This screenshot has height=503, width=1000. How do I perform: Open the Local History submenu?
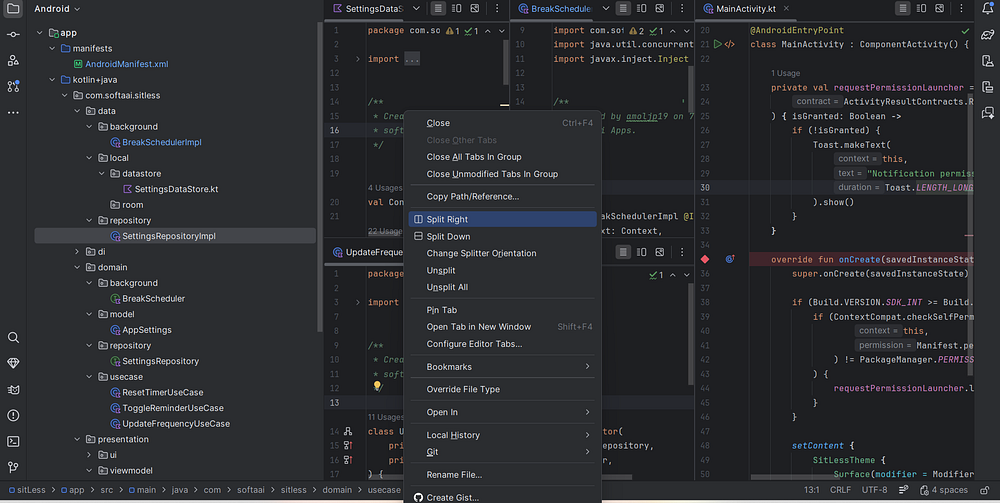[x=503, y=435]
